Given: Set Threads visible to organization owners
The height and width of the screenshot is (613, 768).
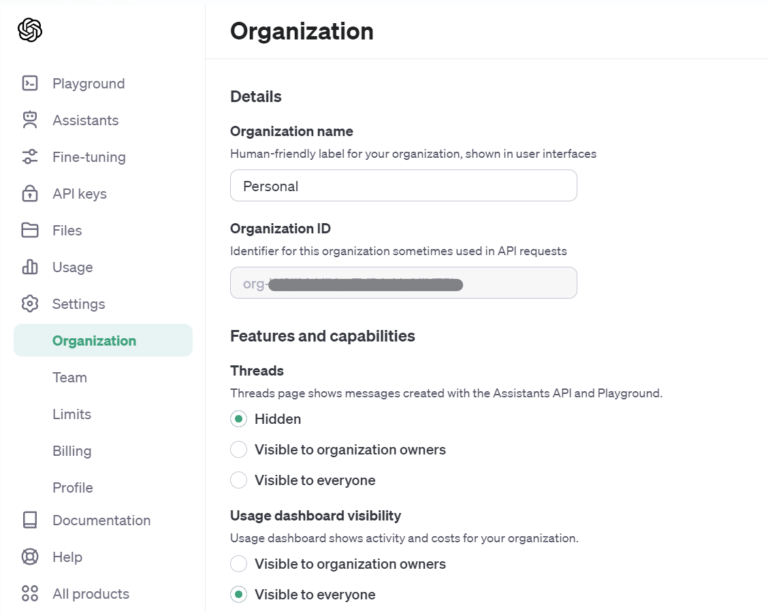Looking at the screenshot, I should click(238, 450).
